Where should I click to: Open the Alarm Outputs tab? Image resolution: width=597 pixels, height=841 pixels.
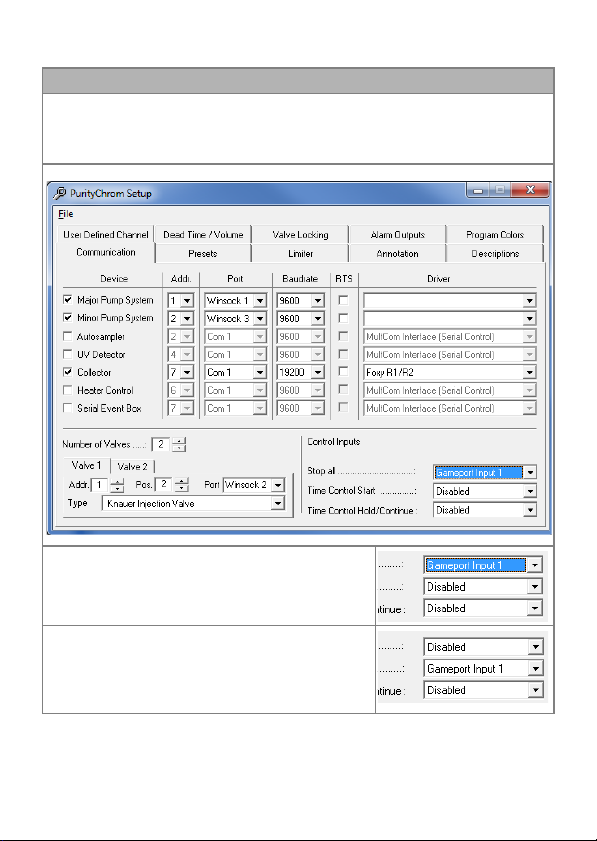coord(397,235)
